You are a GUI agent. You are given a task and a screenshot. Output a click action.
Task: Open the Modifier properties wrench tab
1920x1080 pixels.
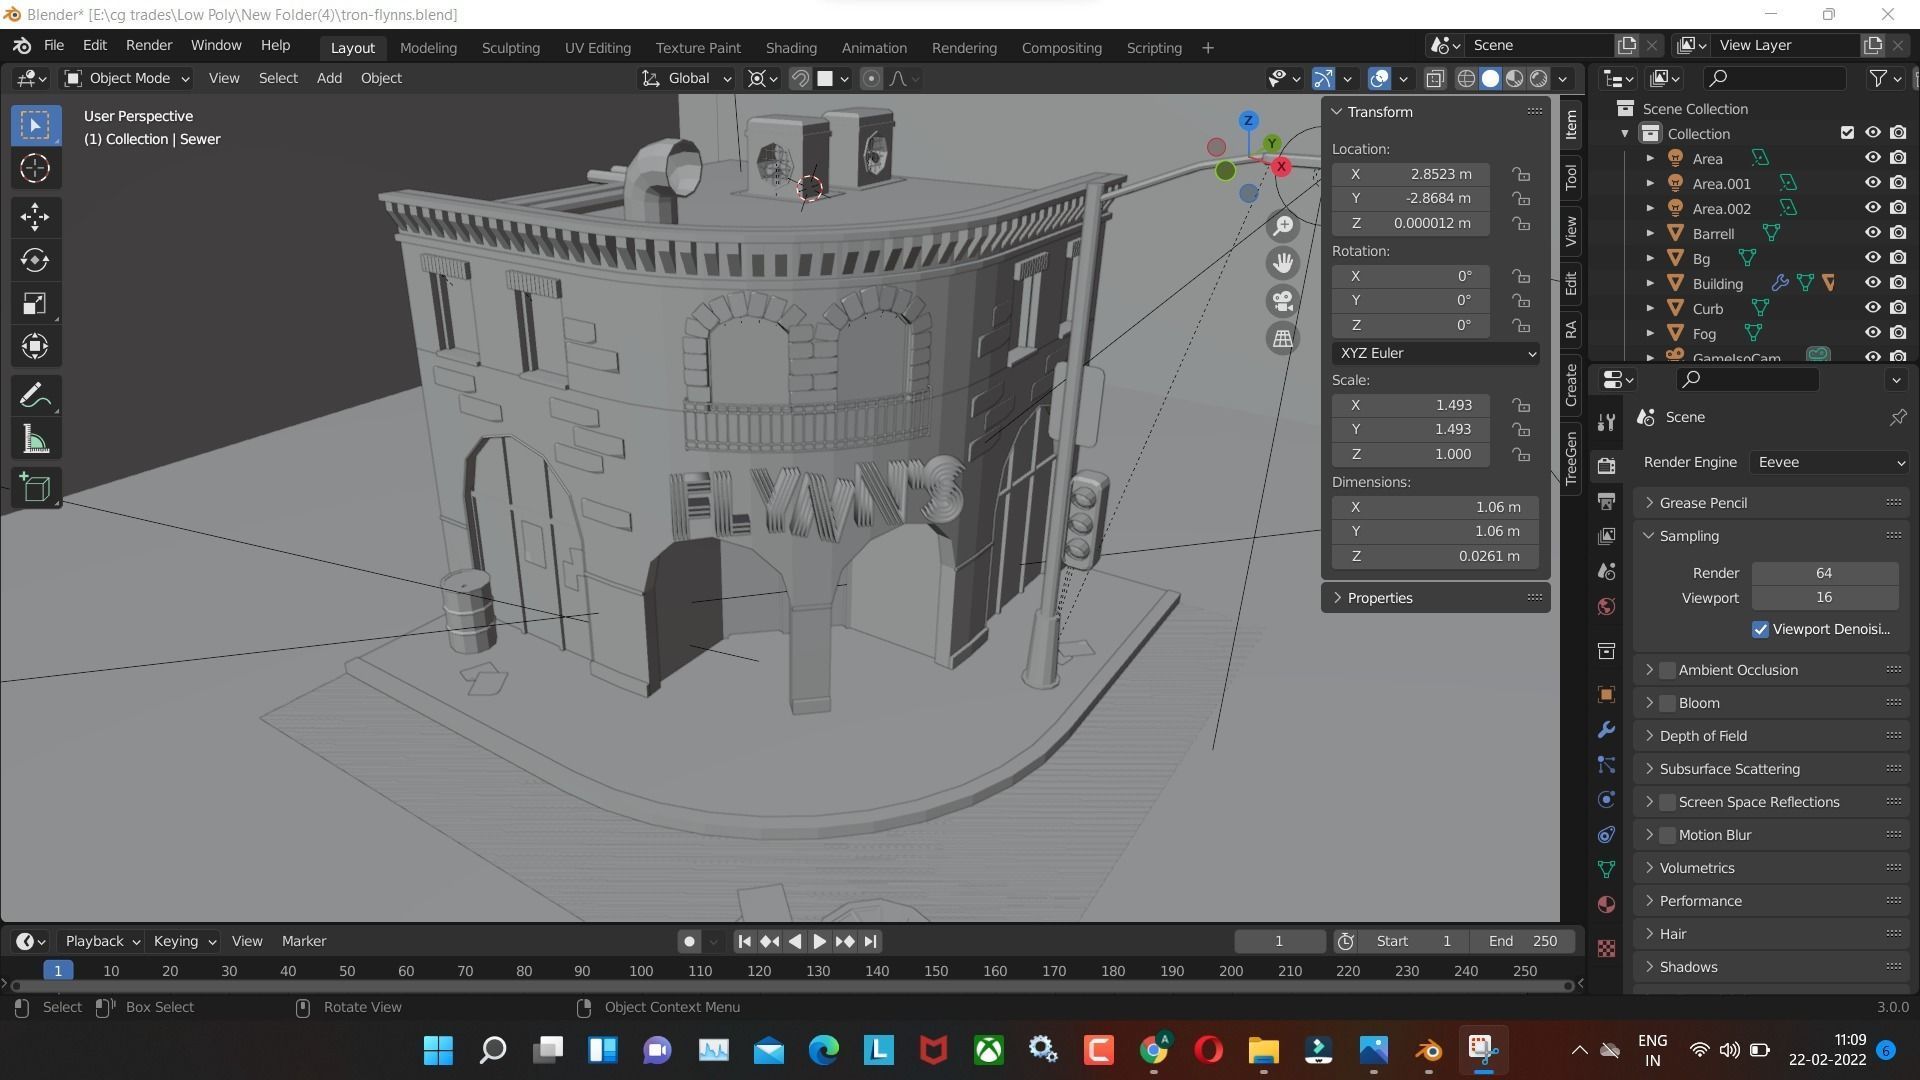(x=1606, y=730)
